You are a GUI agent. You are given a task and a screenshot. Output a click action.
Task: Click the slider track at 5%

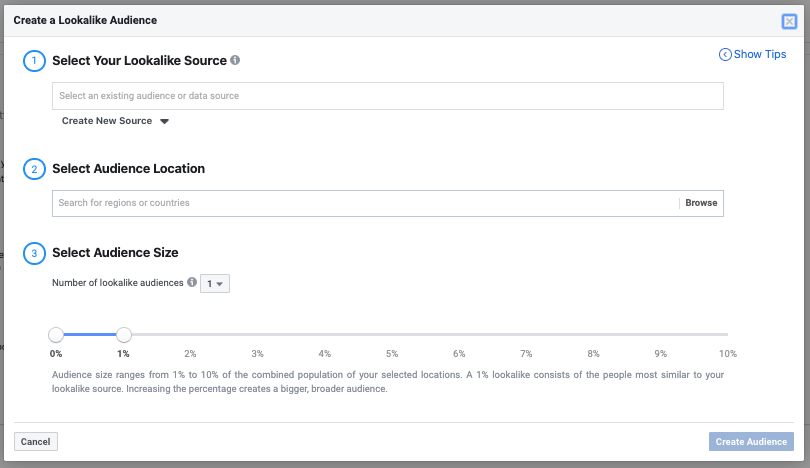[392, 335]
